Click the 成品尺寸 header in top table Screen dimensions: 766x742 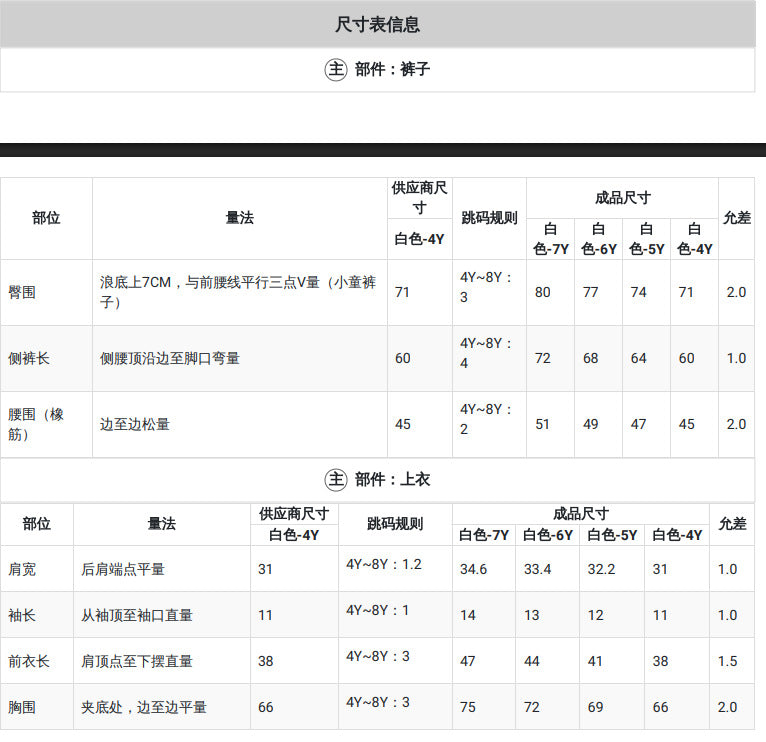[580, 514]
